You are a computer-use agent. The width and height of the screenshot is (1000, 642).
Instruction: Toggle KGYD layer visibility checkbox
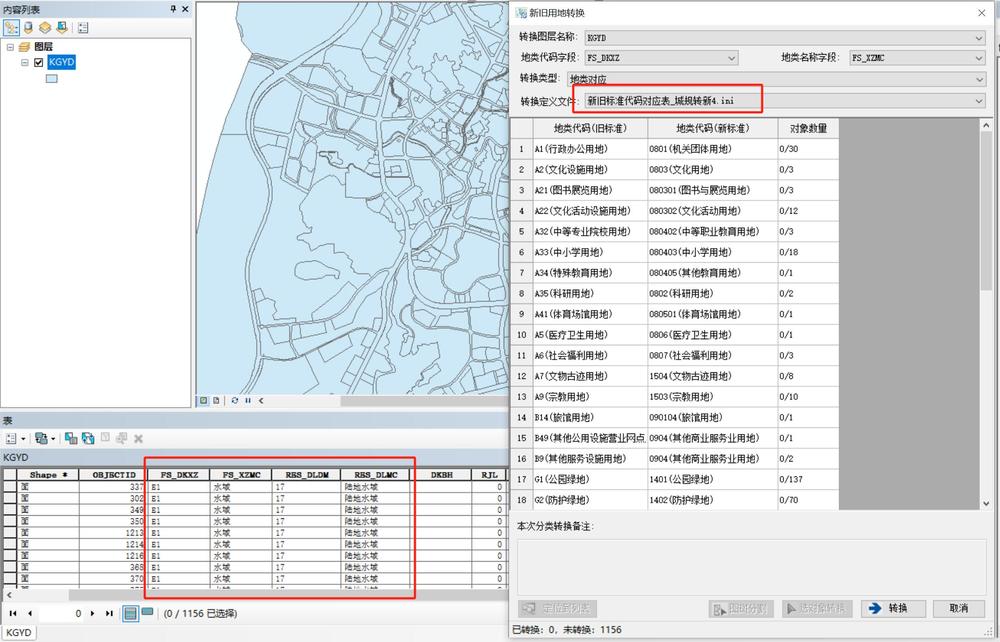point(38,62)
